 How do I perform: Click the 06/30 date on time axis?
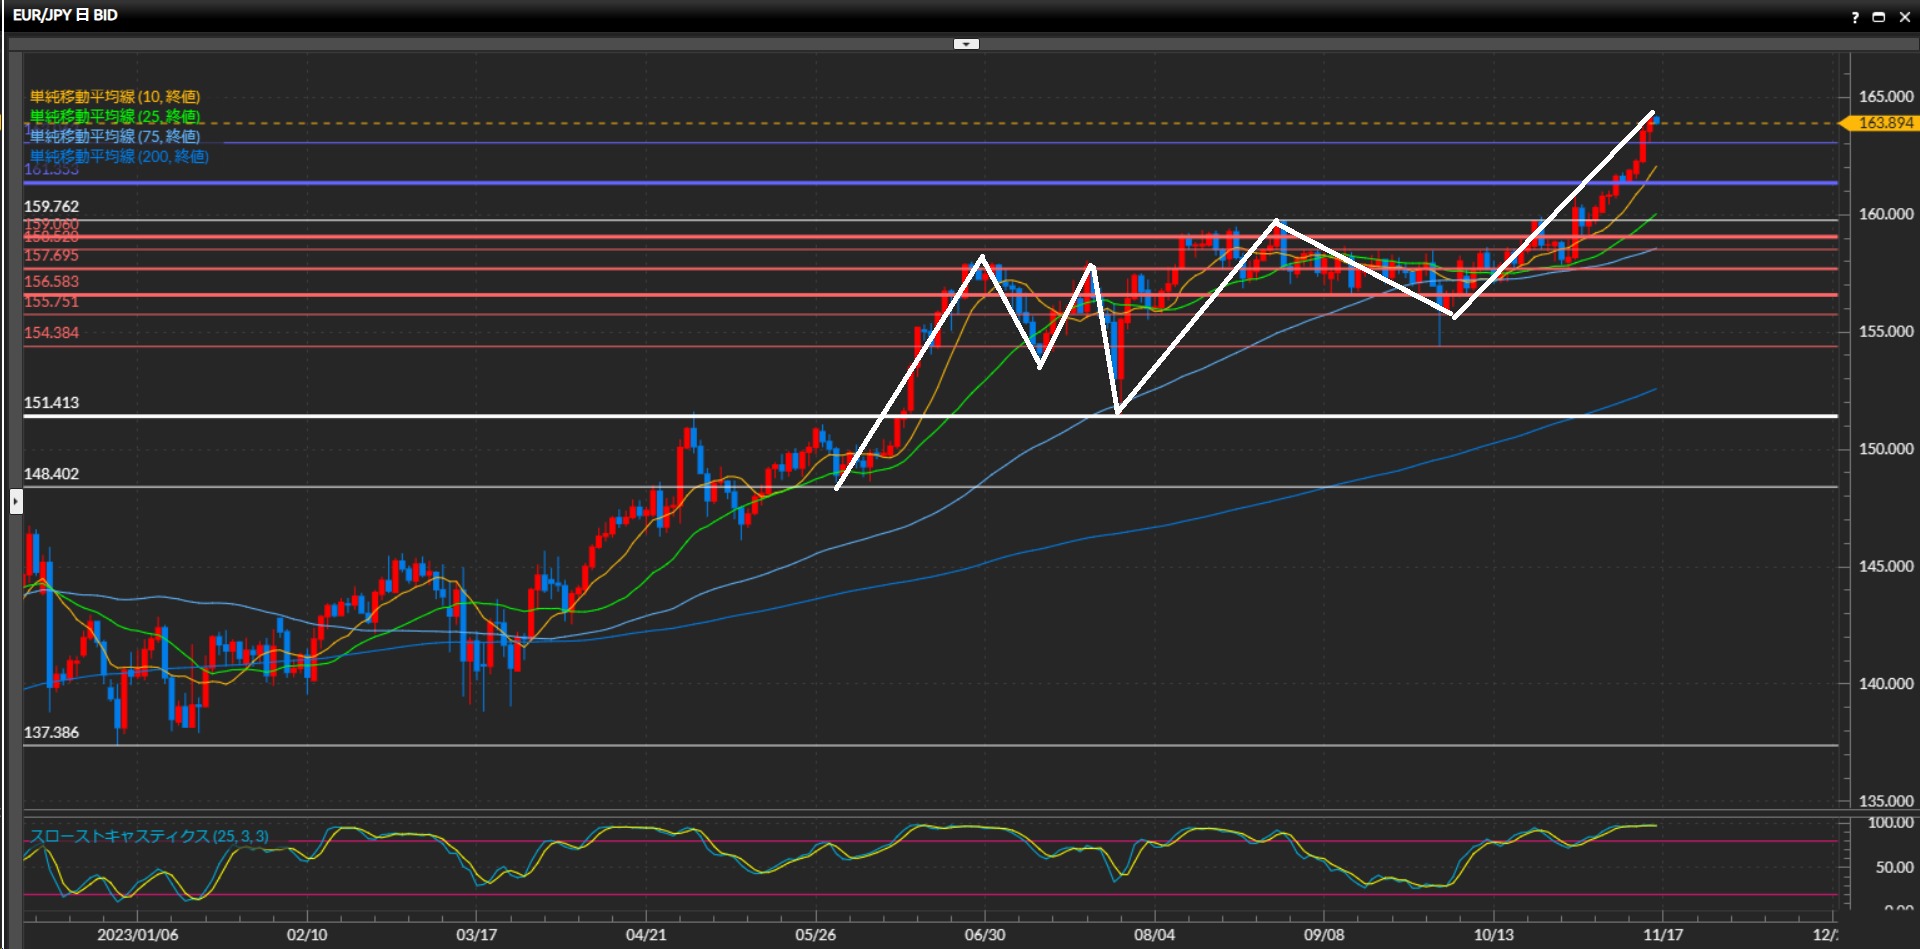pyautogui.click(x=984, y=935)
